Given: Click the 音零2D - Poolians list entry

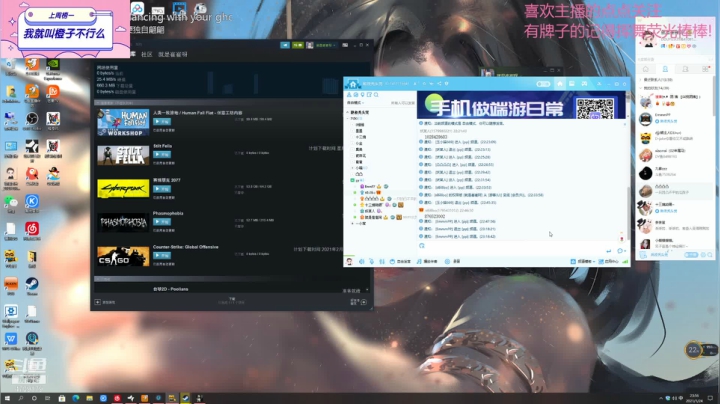Looking at the screenshot, I should pyautogui.click(x=170, y=289).
